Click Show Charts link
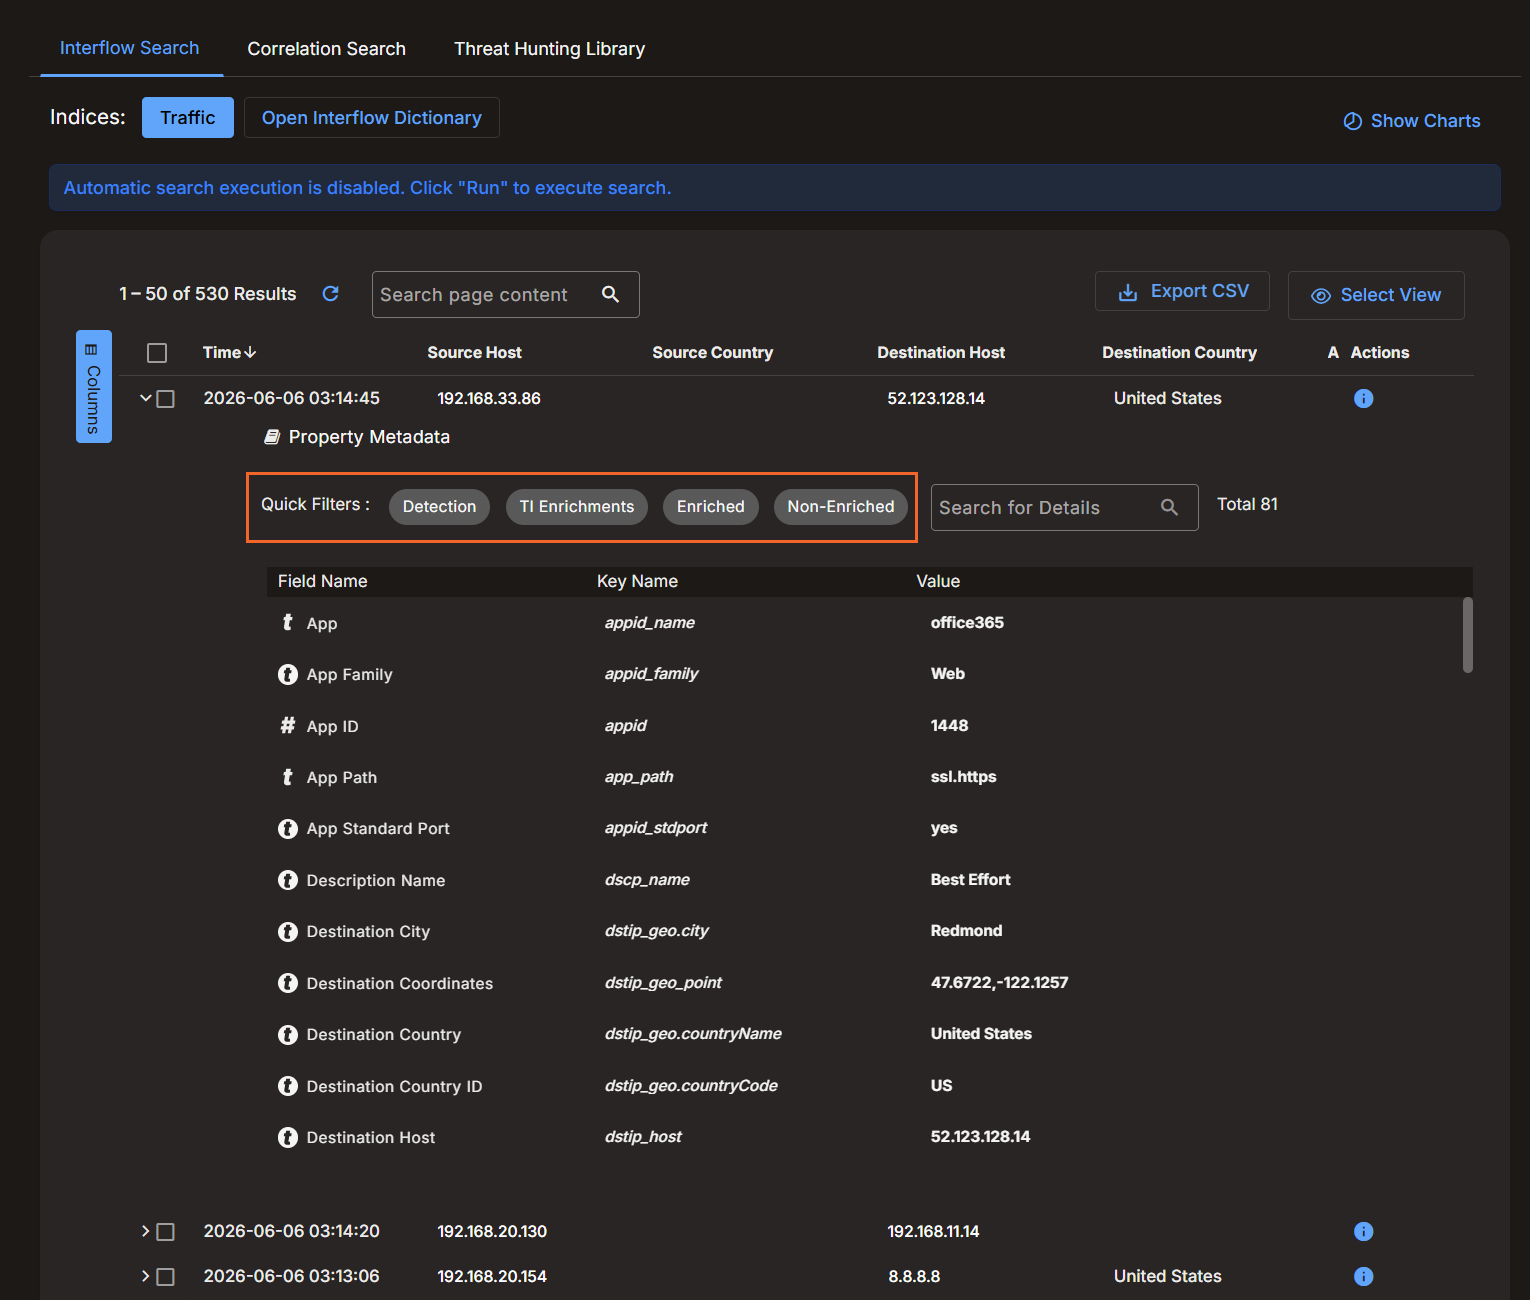 pyautogui.click(x=1411, y=121)
